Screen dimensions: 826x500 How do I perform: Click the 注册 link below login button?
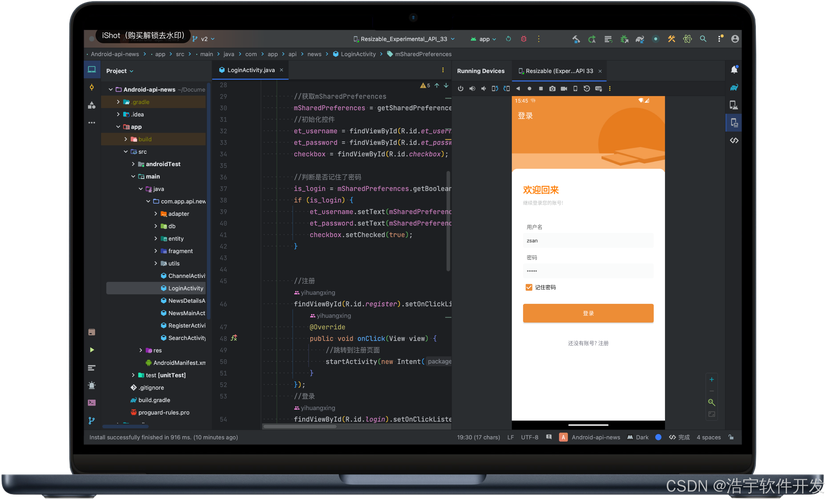point(603,343)
